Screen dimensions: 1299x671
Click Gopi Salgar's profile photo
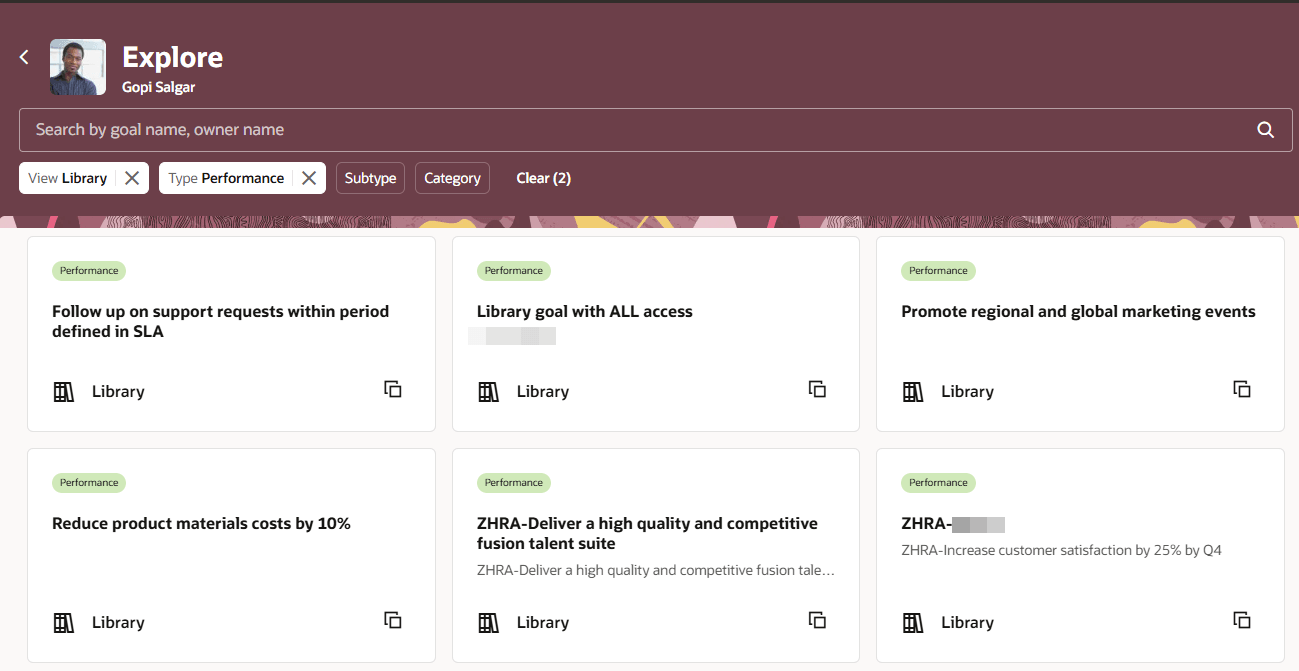tap(78, 68)
